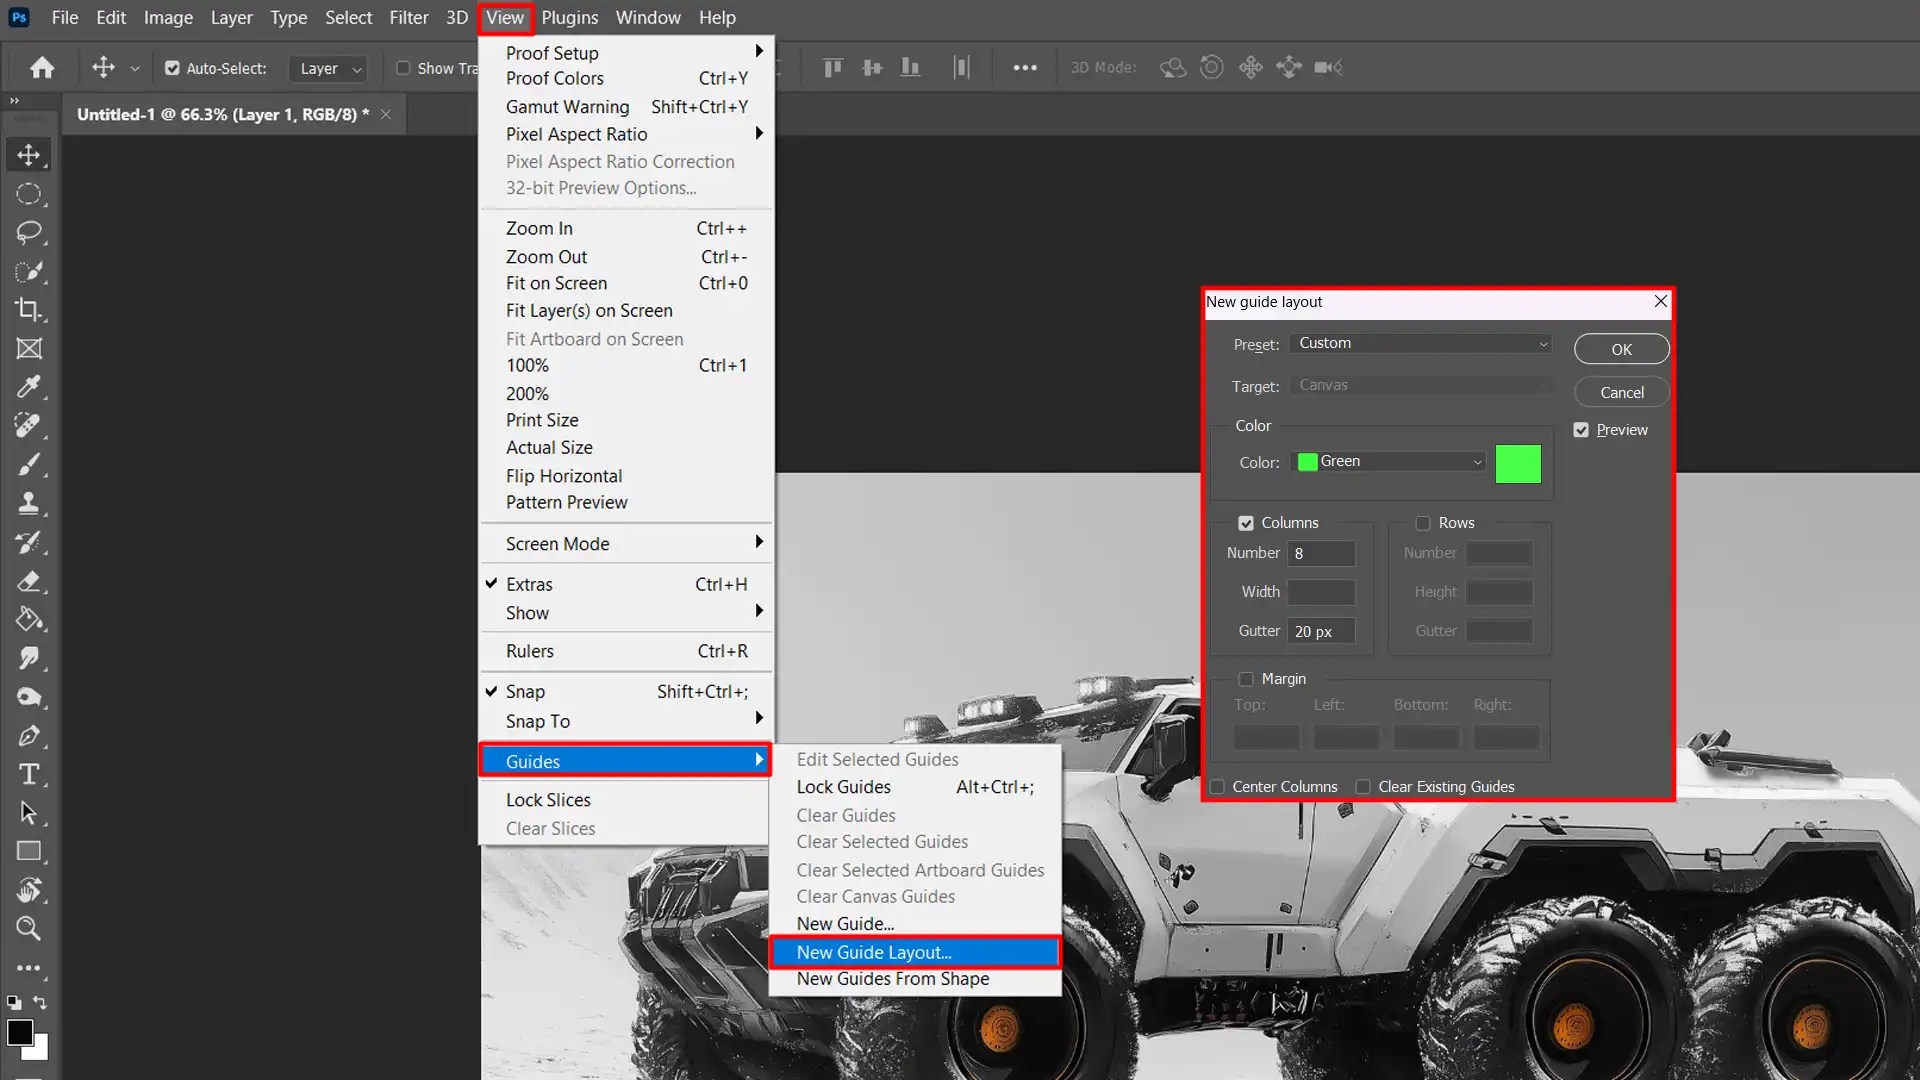
Task: Open the Auto-Select Layer dropdown
Action: click(x=328, y=68)
